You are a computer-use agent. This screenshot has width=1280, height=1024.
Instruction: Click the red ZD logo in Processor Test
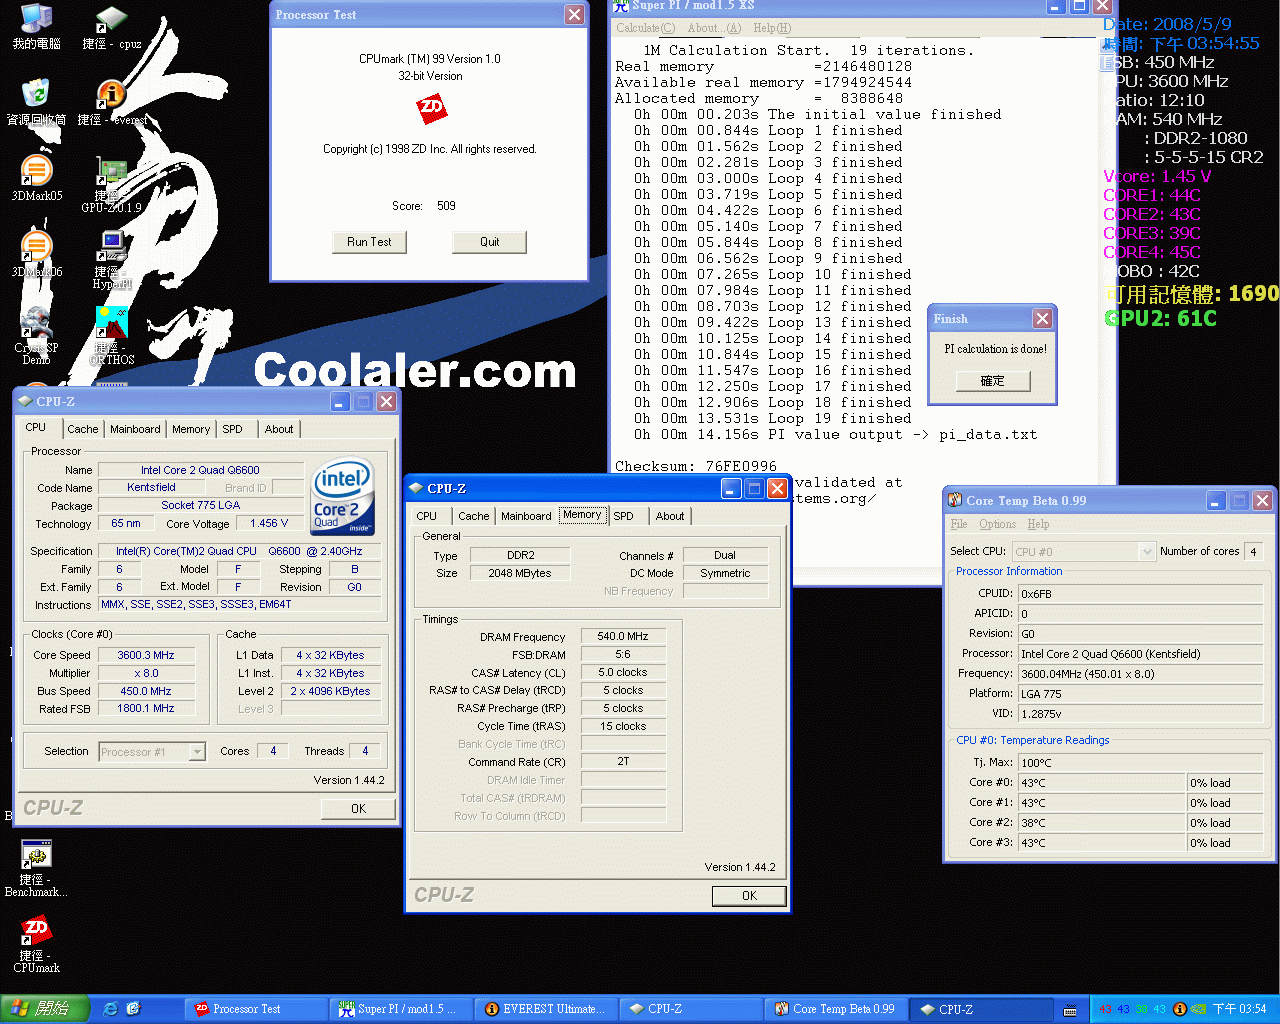[431, 108]
